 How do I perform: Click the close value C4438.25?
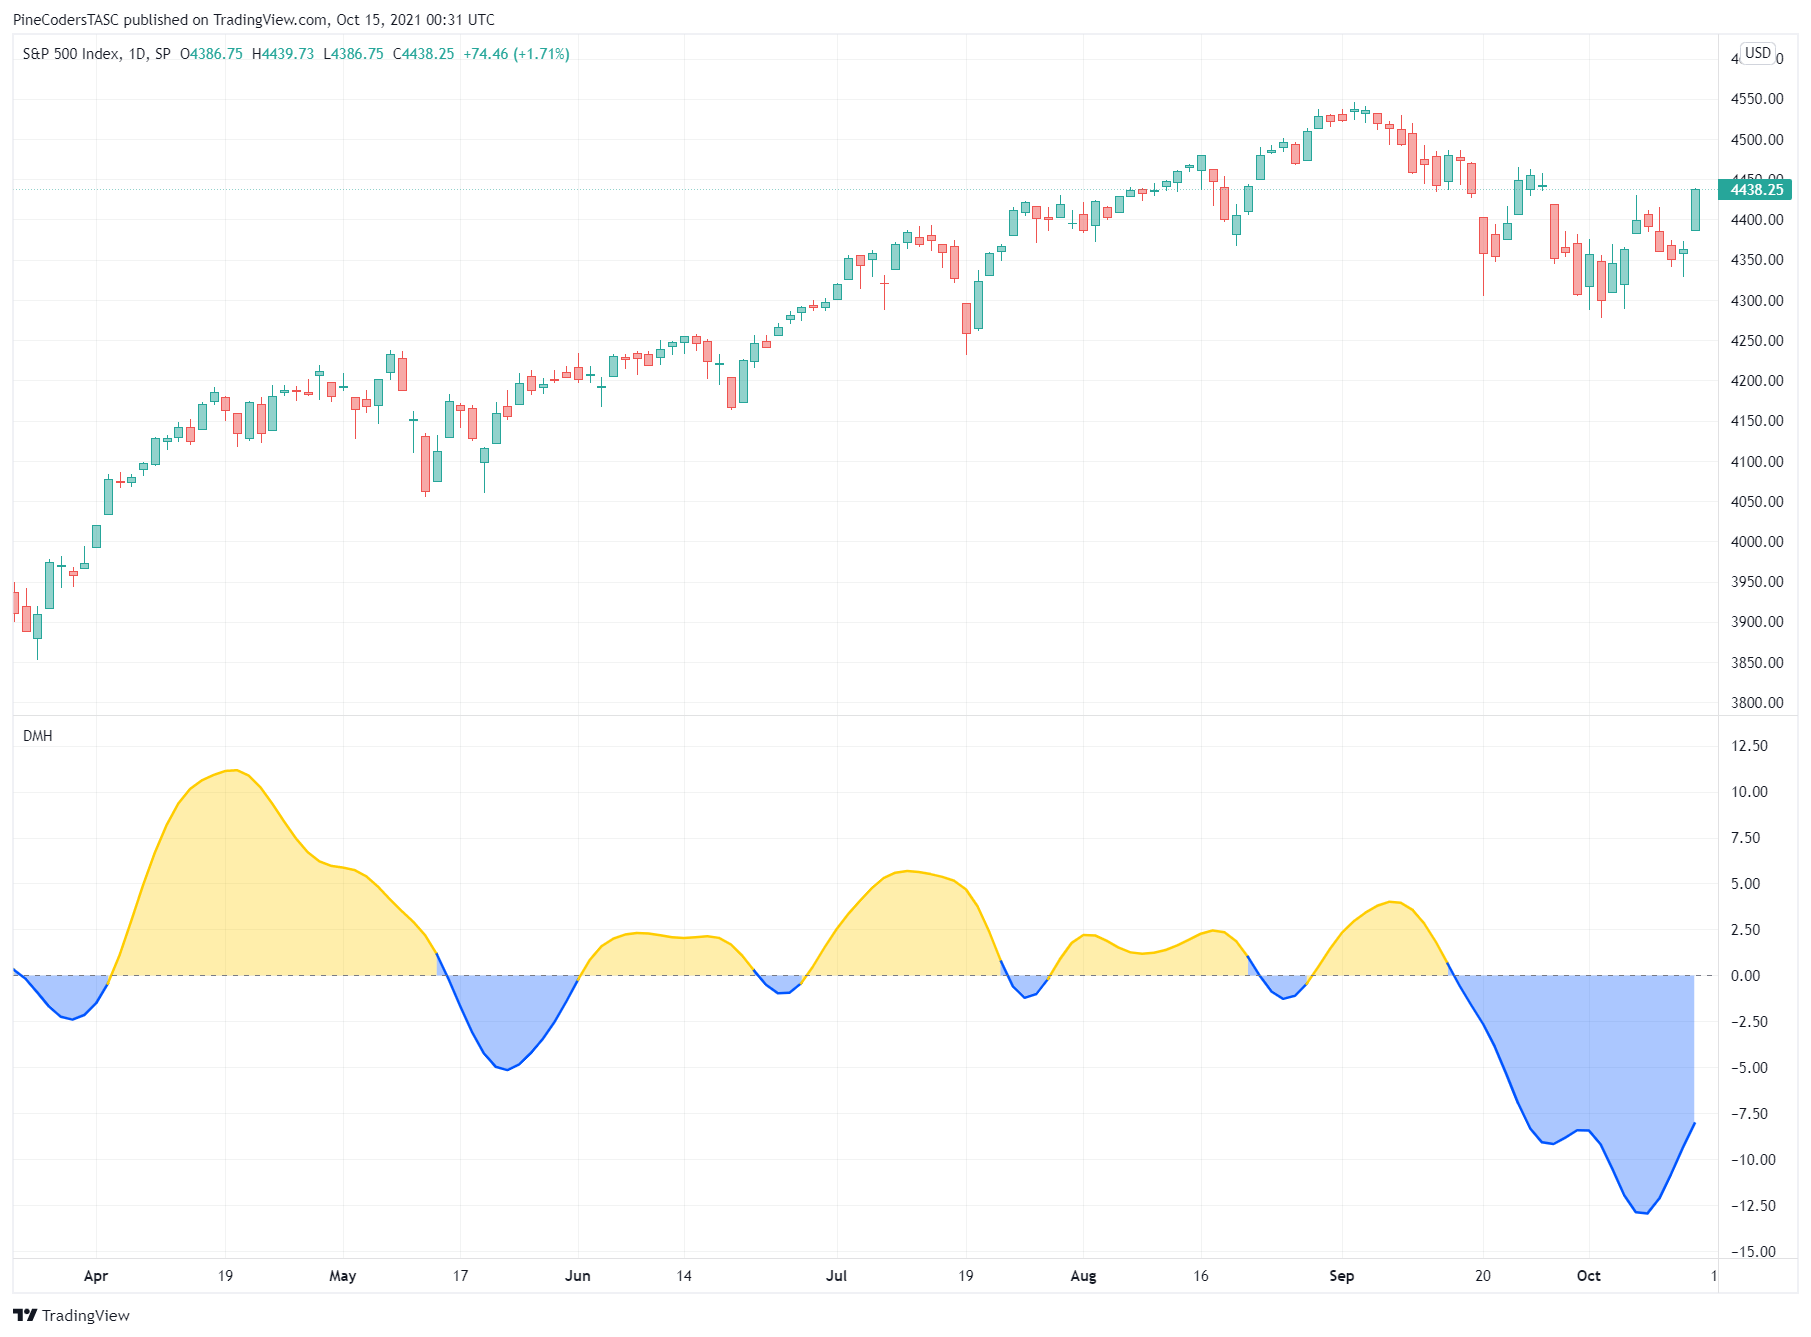424,54
